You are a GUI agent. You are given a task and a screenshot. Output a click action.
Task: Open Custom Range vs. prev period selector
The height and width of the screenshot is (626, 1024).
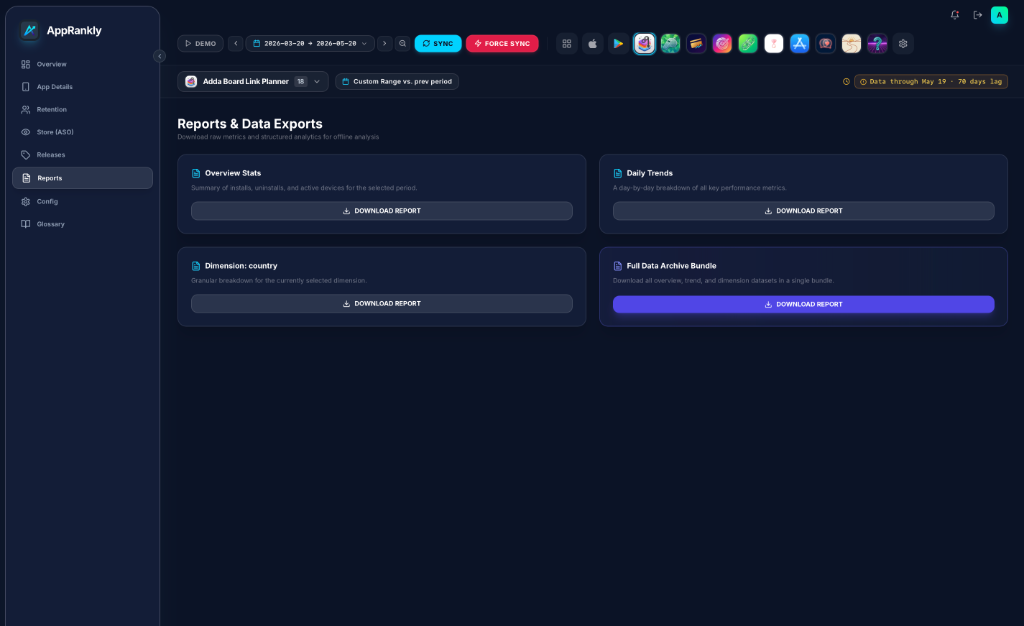(397, 82)
